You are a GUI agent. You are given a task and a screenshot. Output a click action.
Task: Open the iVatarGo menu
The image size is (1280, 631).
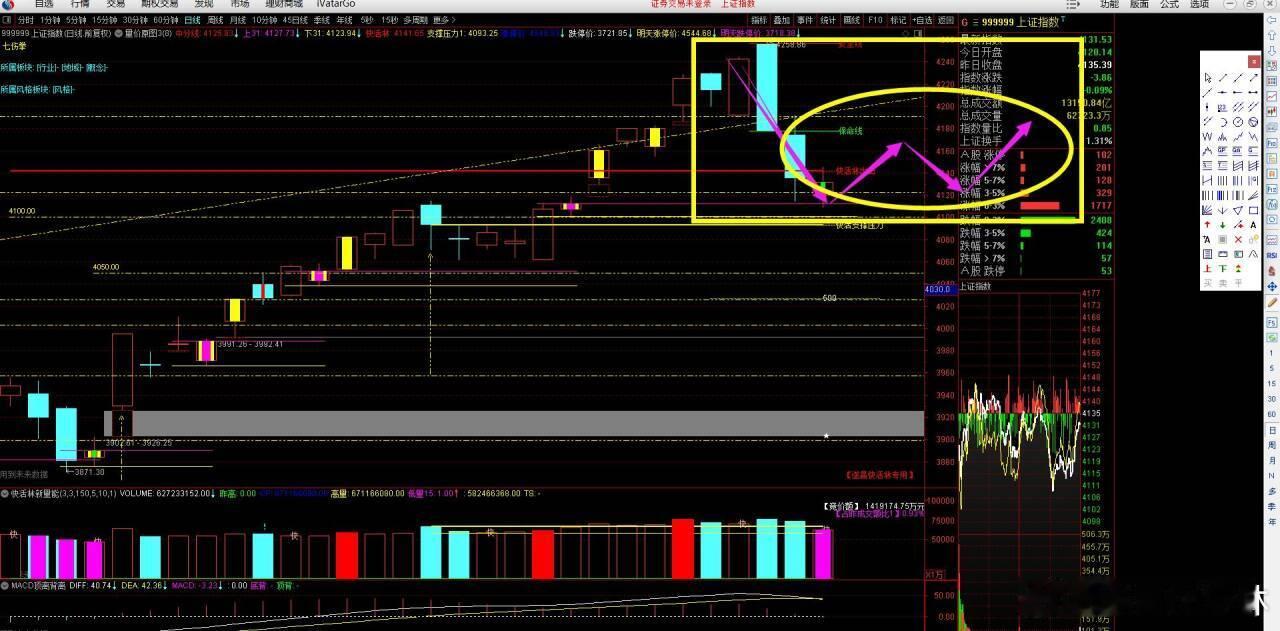pyautogui.click(x=336, y=4)
